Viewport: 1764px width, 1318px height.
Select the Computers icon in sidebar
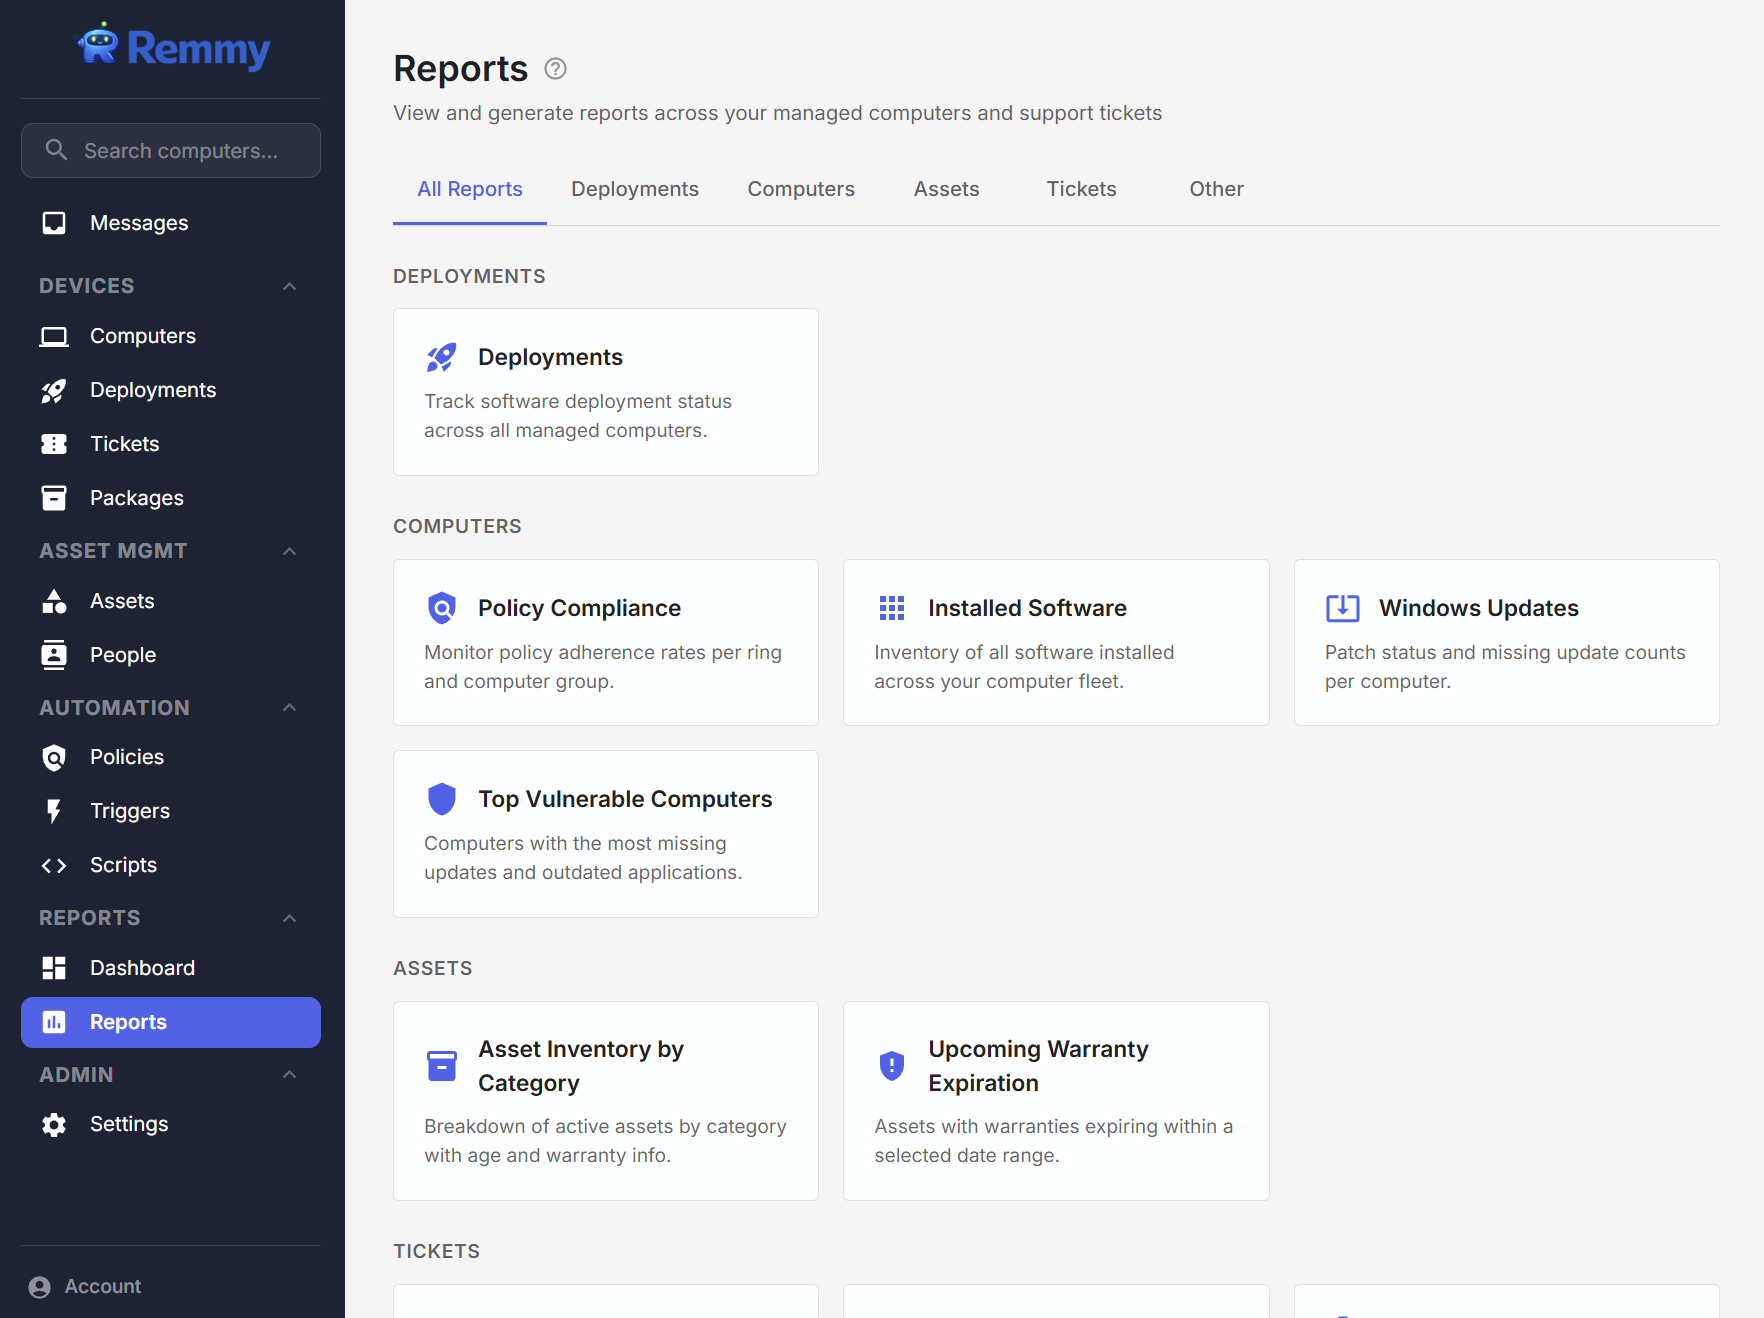point(54,336)
